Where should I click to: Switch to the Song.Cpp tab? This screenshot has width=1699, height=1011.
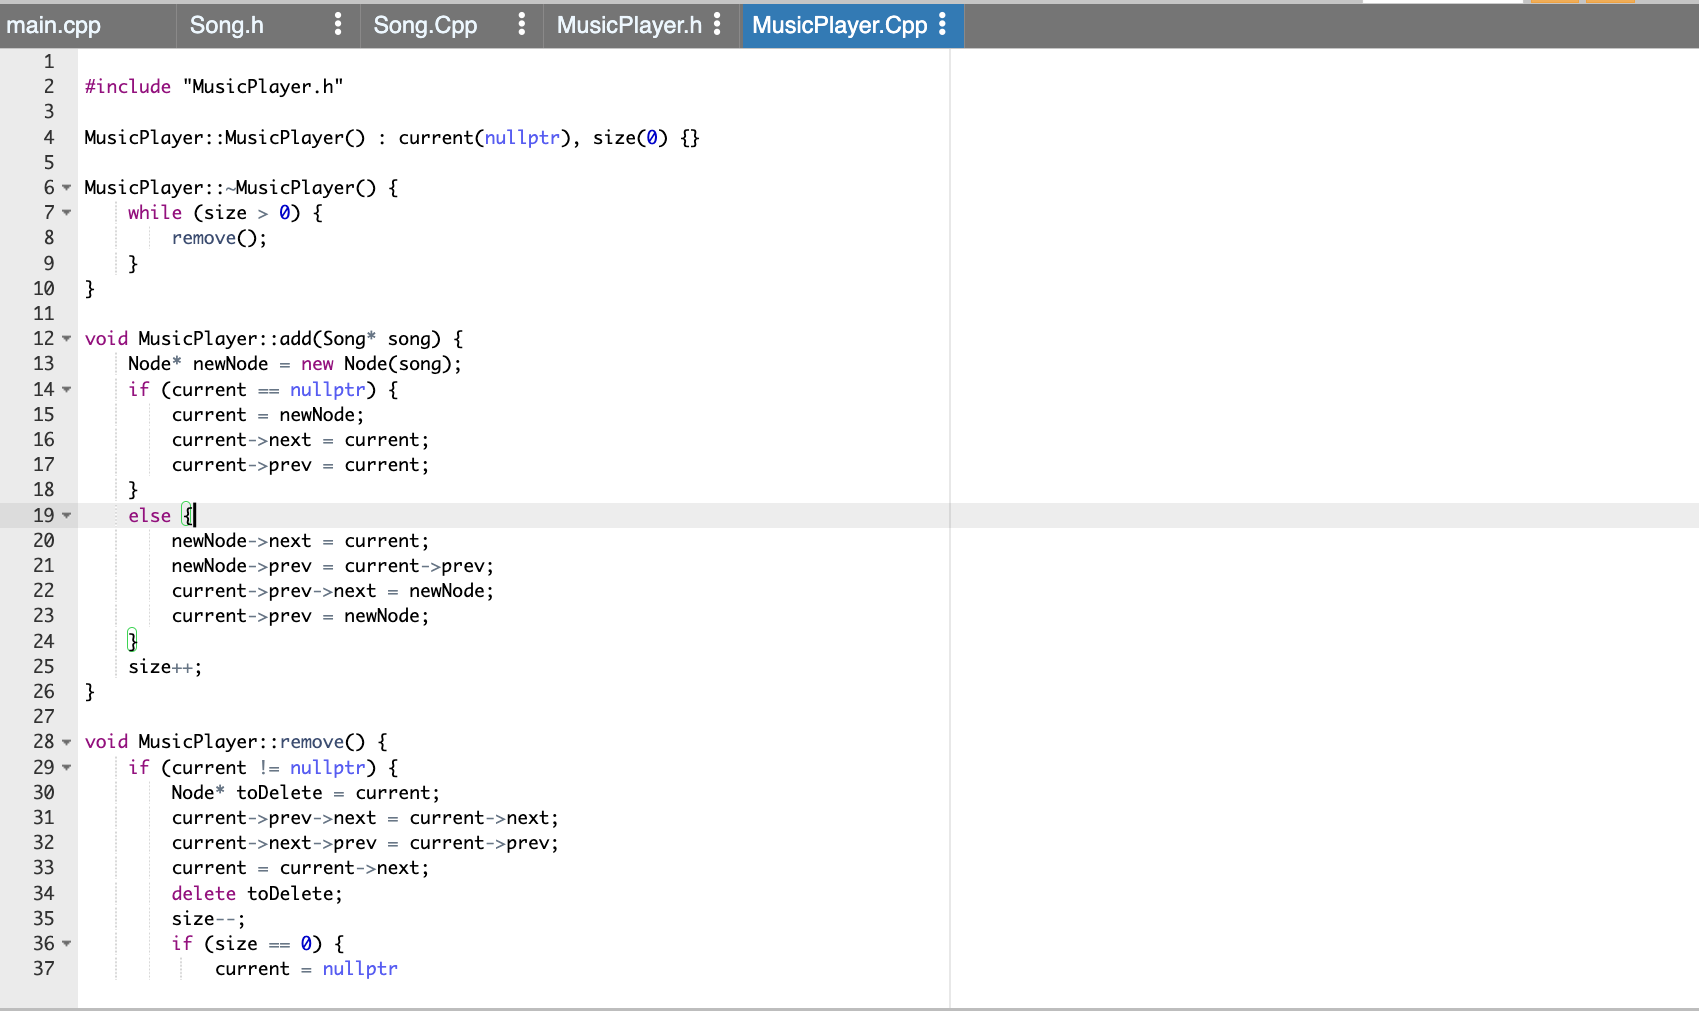(x=424, y=25)
